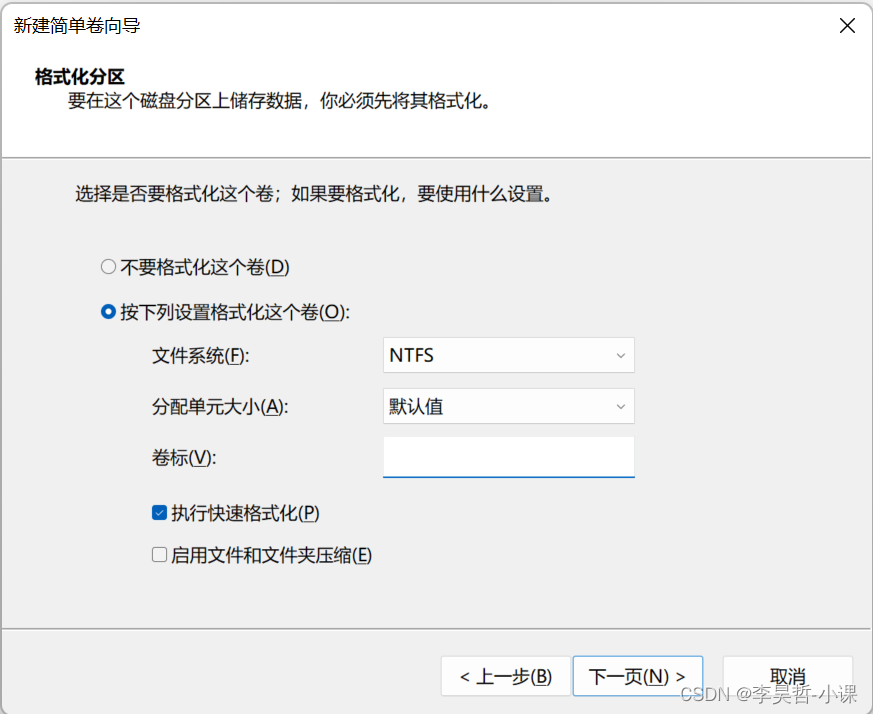Abort volume formatting via 取消

pos(788,676)
